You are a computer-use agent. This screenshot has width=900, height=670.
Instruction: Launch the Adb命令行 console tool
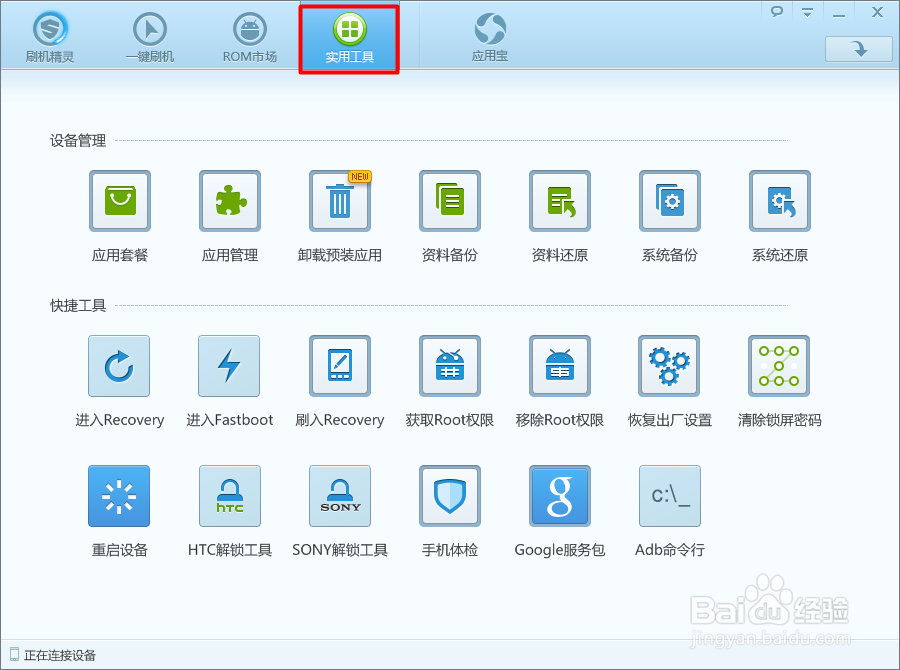pos(670,496)
